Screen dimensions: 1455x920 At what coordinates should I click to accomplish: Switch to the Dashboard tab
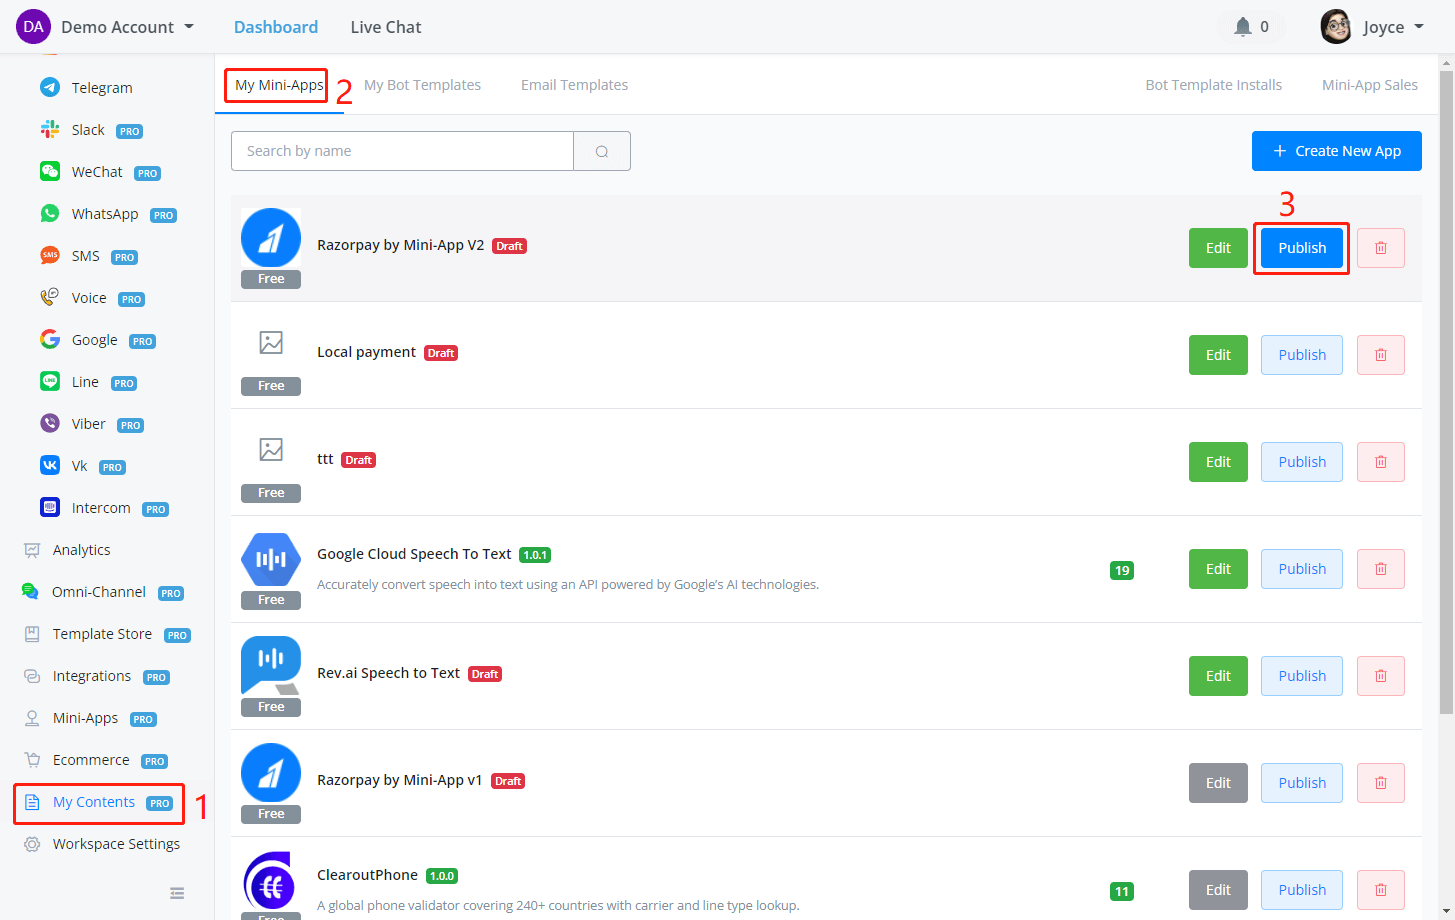pos(276,27)
